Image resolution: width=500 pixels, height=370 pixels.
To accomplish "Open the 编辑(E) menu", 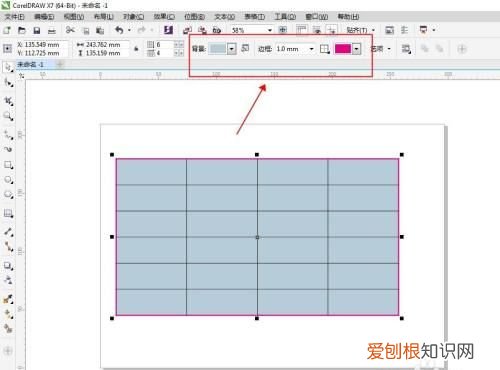I will coord(44,16).
